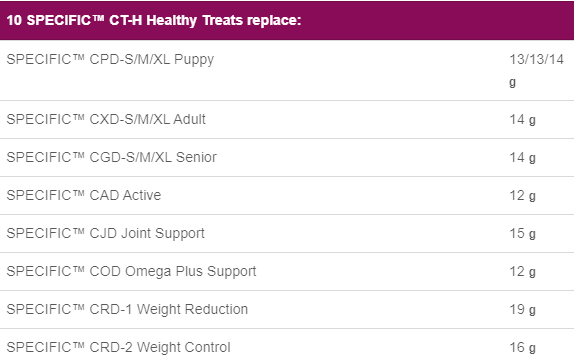Screen dimensions: 574x364
Task: Click the 16 g value for Weight Control
Action: [522, 348]
